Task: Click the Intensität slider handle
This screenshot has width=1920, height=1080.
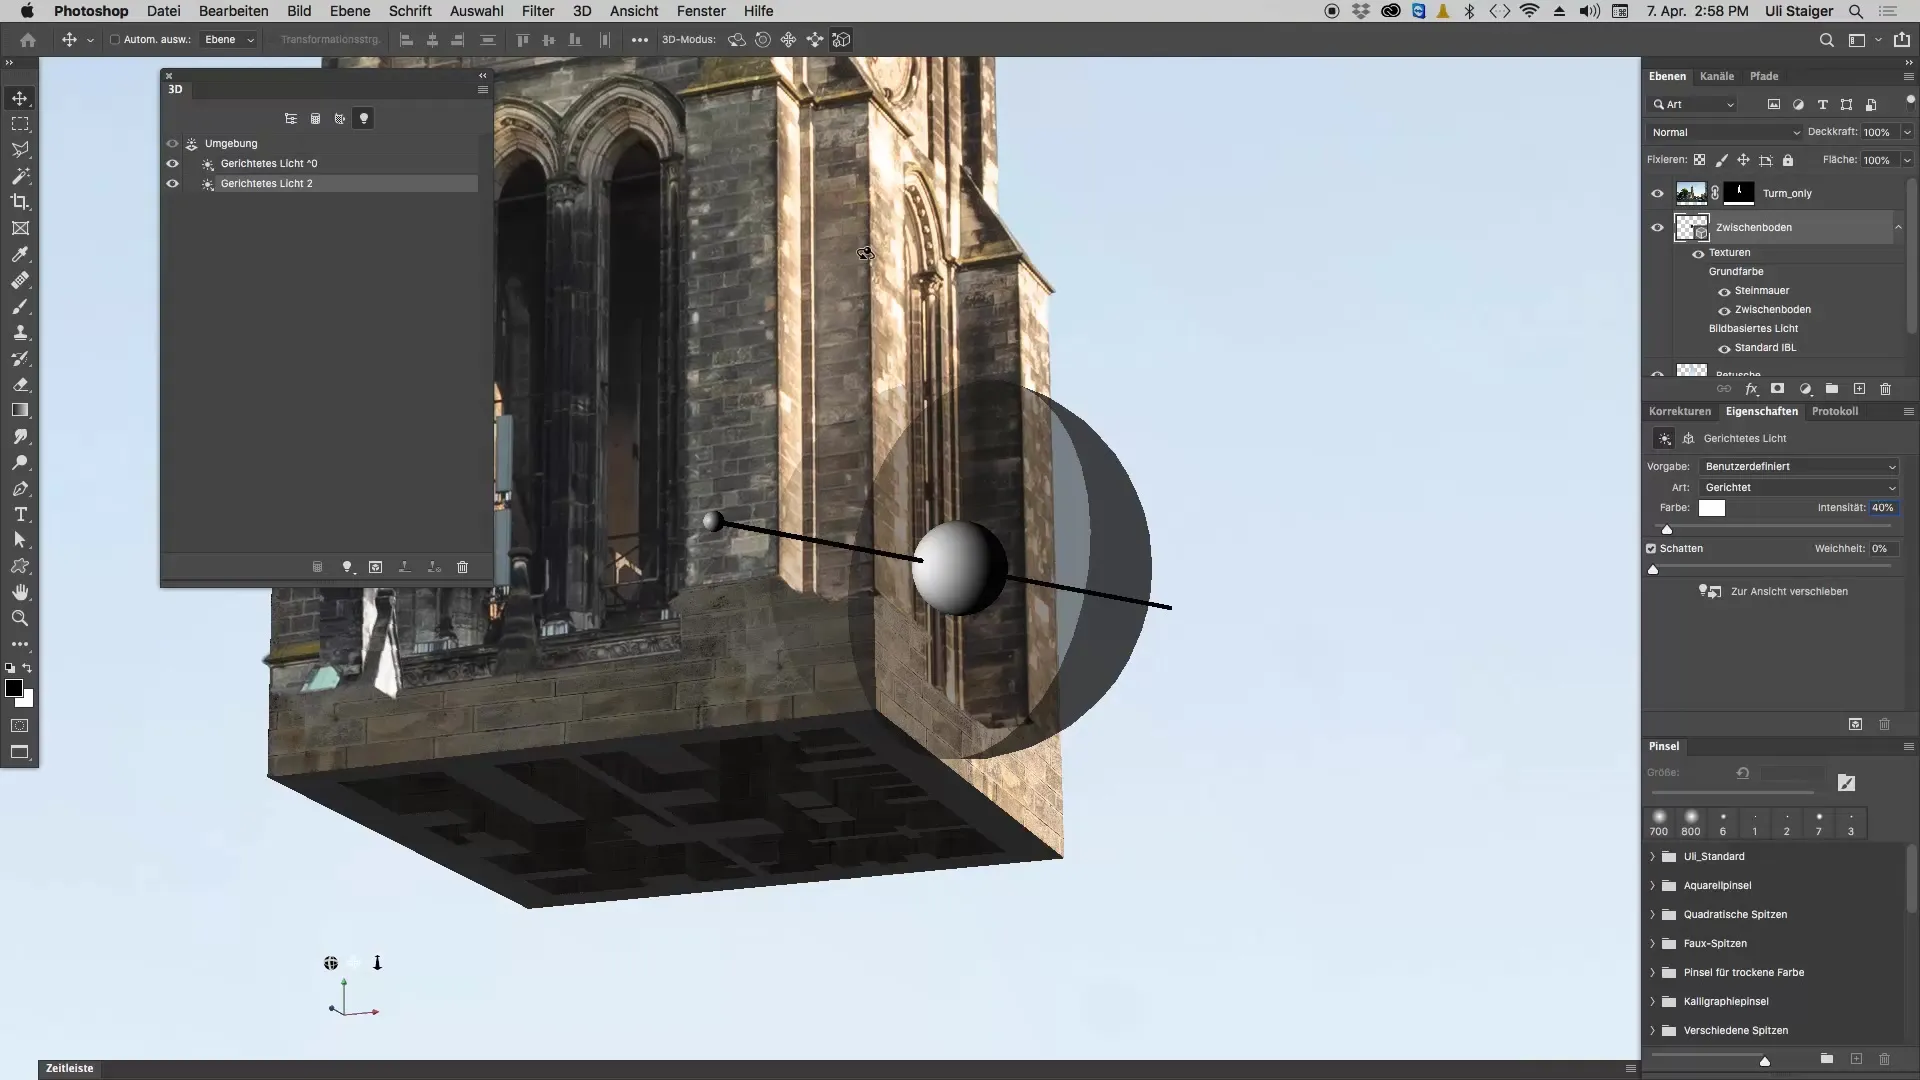Action: [1666, 529]
